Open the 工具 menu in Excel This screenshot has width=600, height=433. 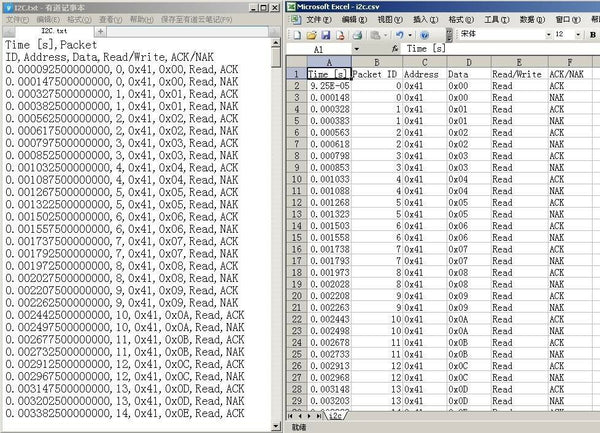click(x=497, y=20)
